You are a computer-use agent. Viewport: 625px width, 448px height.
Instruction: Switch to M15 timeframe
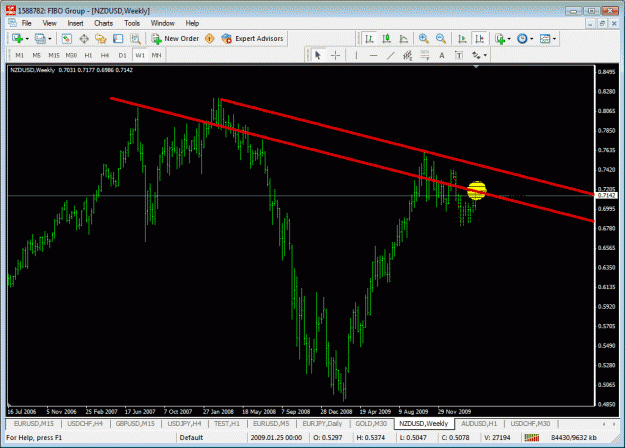click(x=54, y=55)
